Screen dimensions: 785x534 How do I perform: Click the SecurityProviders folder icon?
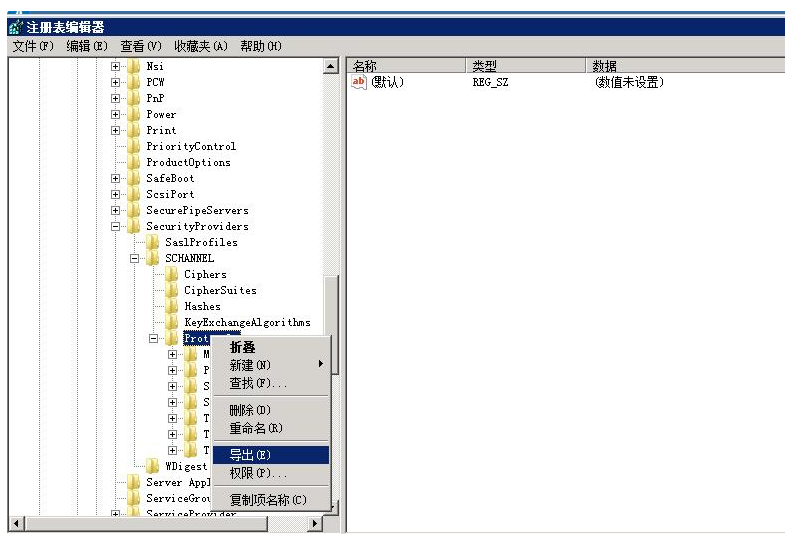pyautogui.click(x=134, y=226)
